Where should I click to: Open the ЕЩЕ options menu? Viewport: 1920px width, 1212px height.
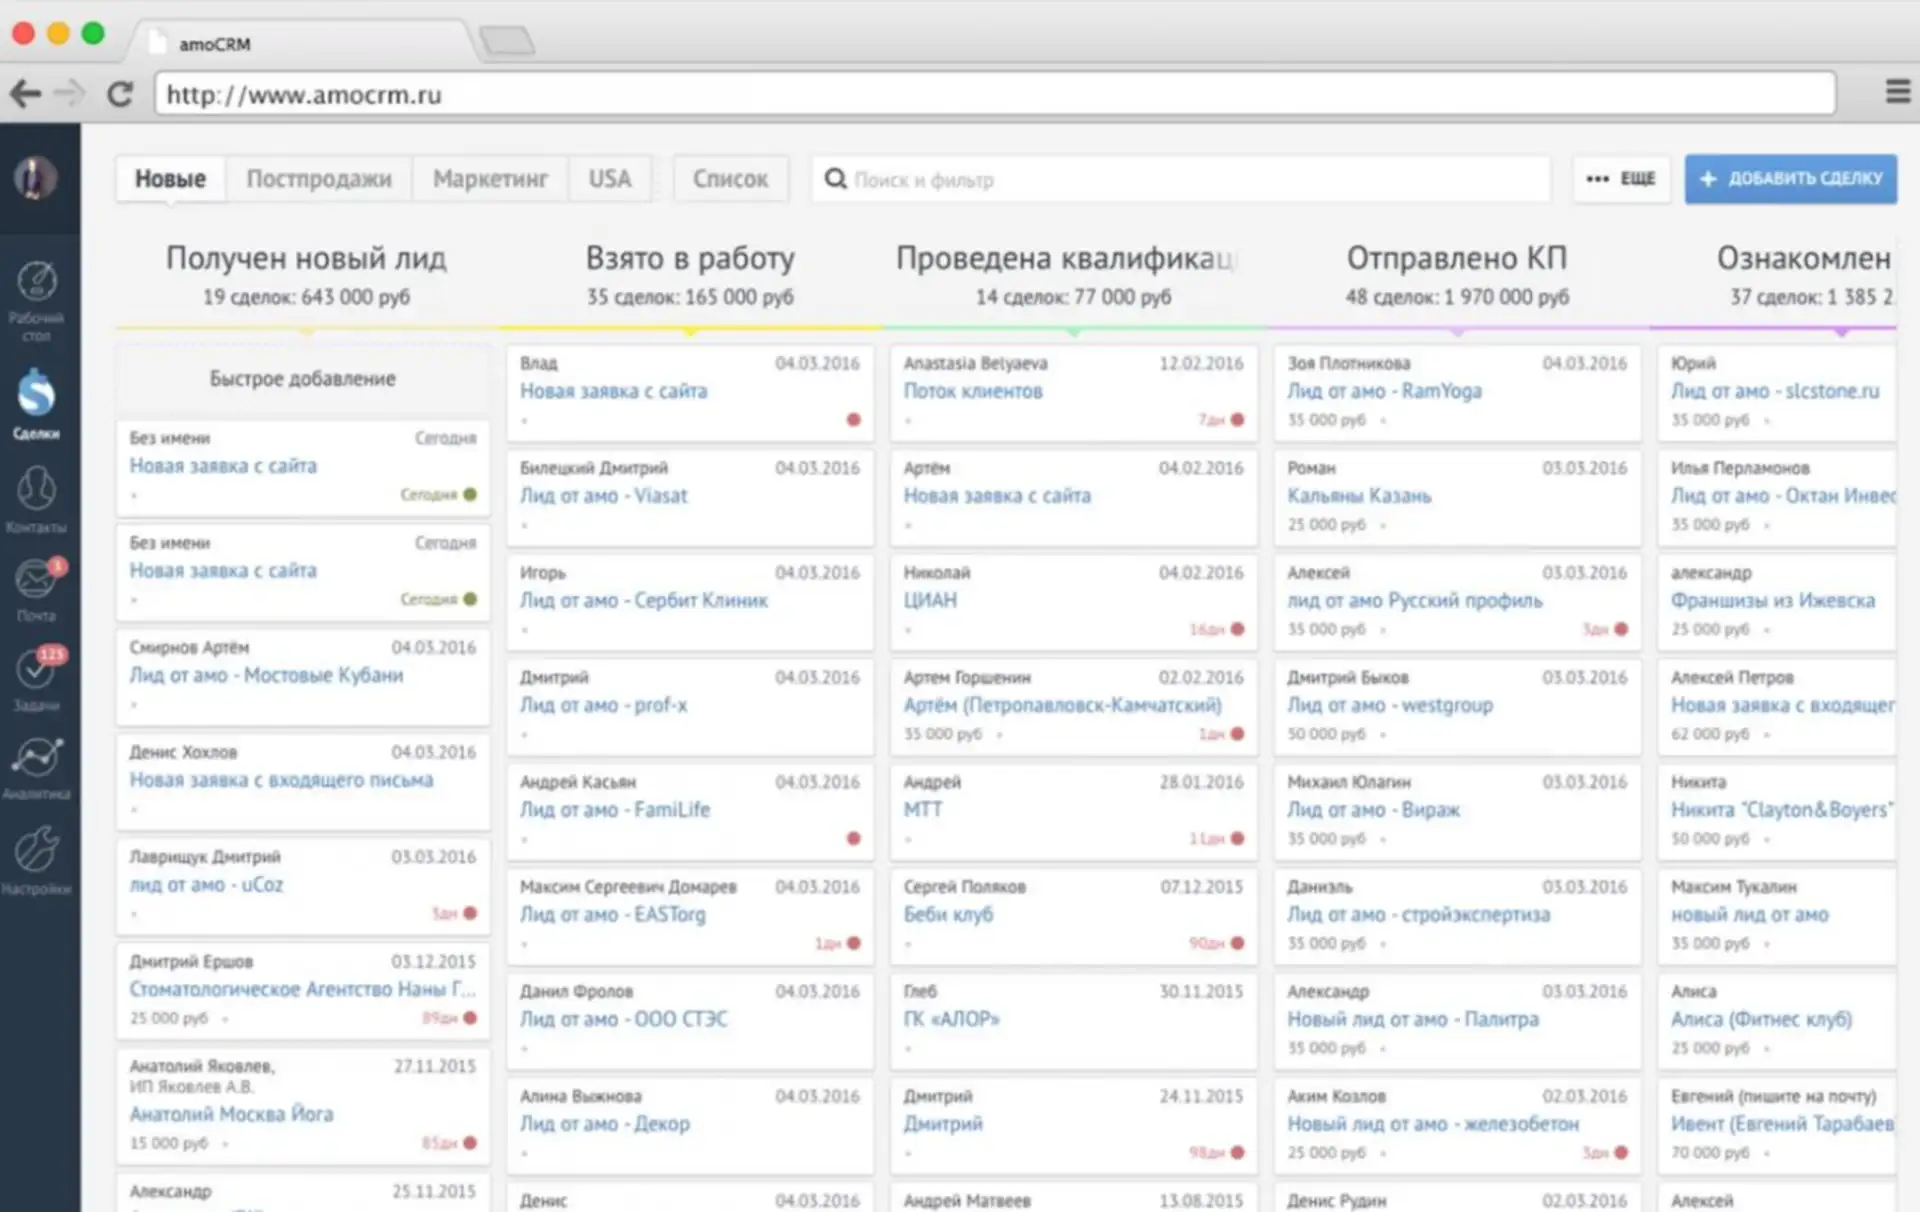1622,179
